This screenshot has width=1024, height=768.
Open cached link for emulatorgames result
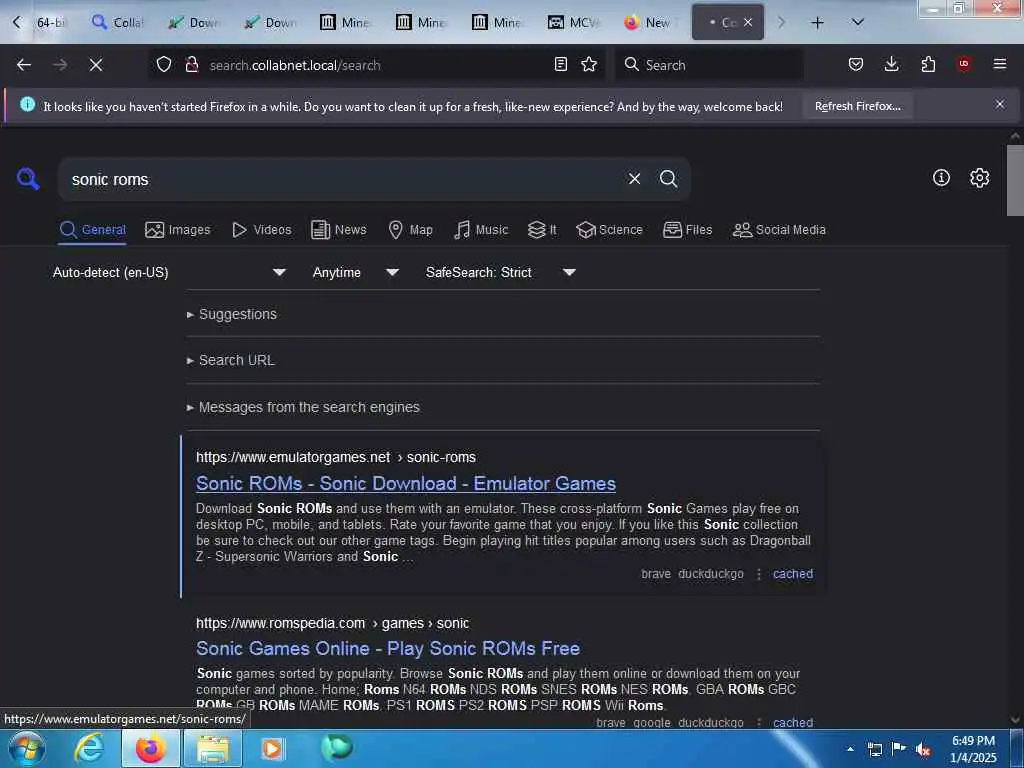(x=793, y=574)
